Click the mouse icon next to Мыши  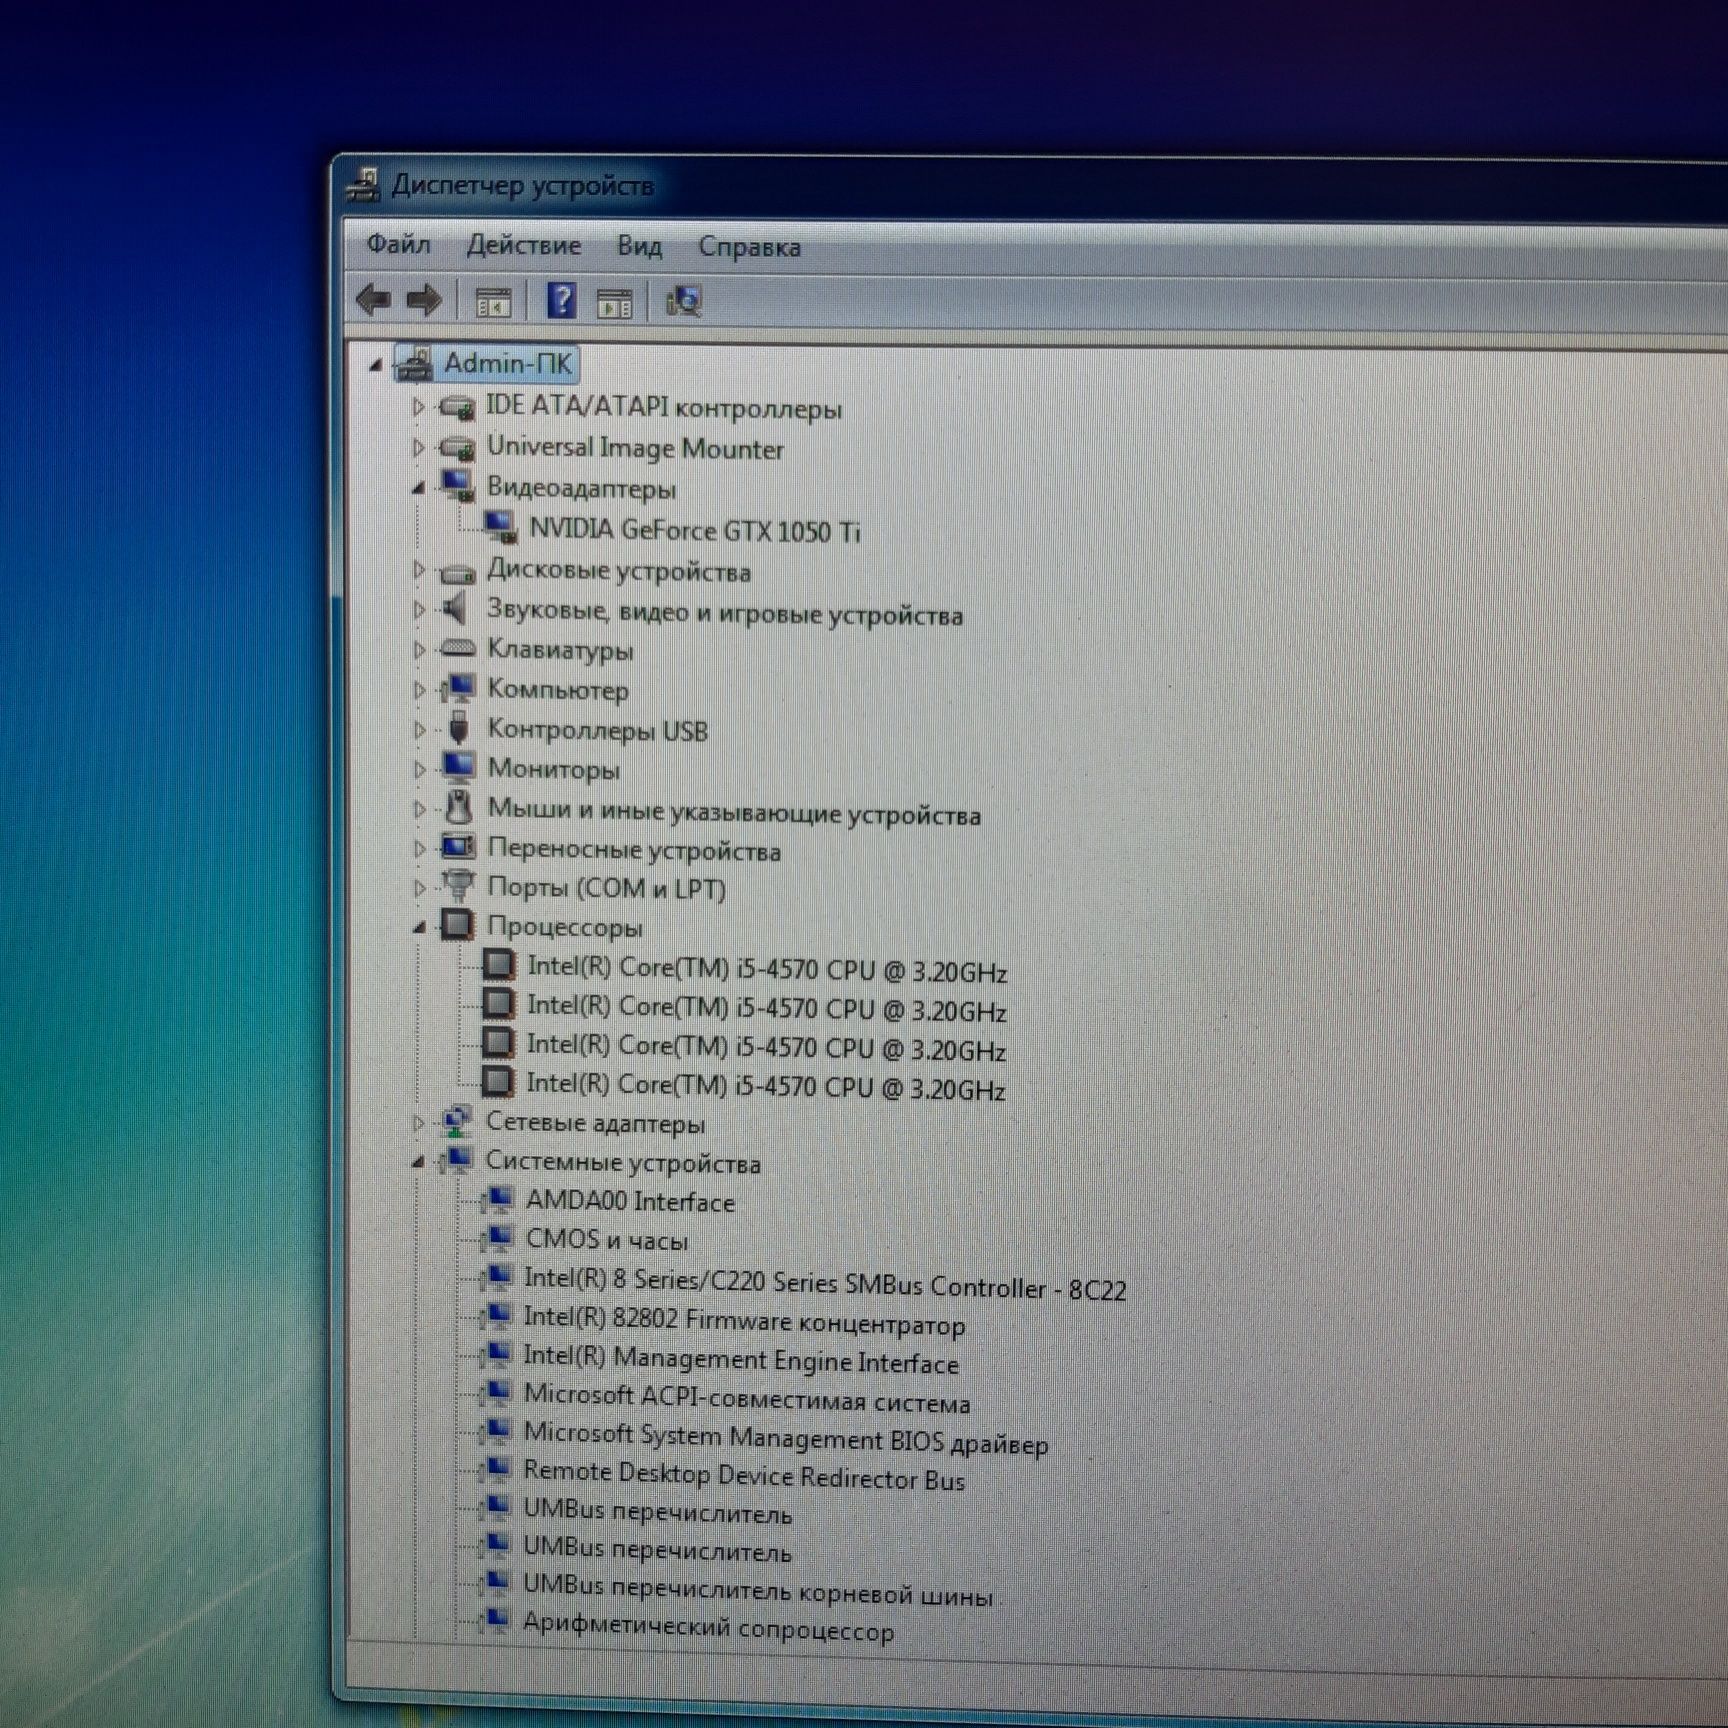click(458, 807)
